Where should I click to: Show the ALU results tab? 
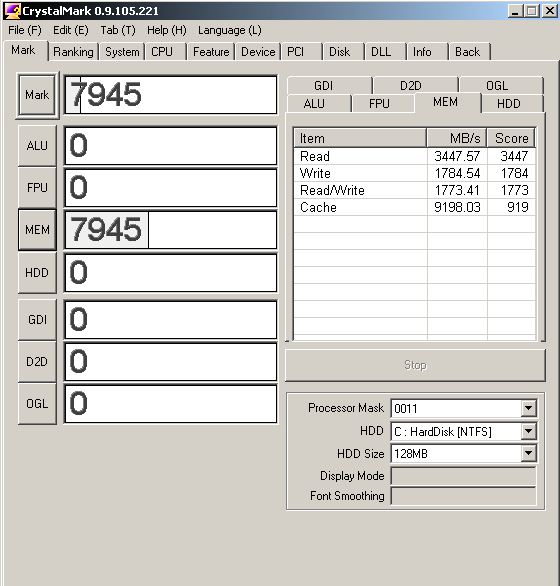tap(319, 104)
